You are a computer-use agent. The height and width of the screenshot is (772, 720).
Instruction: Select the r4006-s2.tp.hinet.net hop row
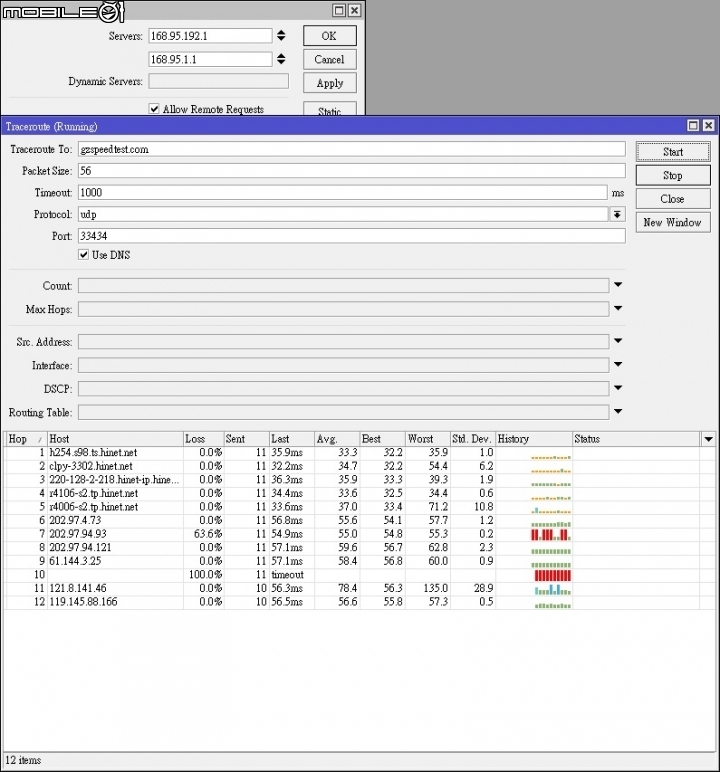[x=360, y=507]
